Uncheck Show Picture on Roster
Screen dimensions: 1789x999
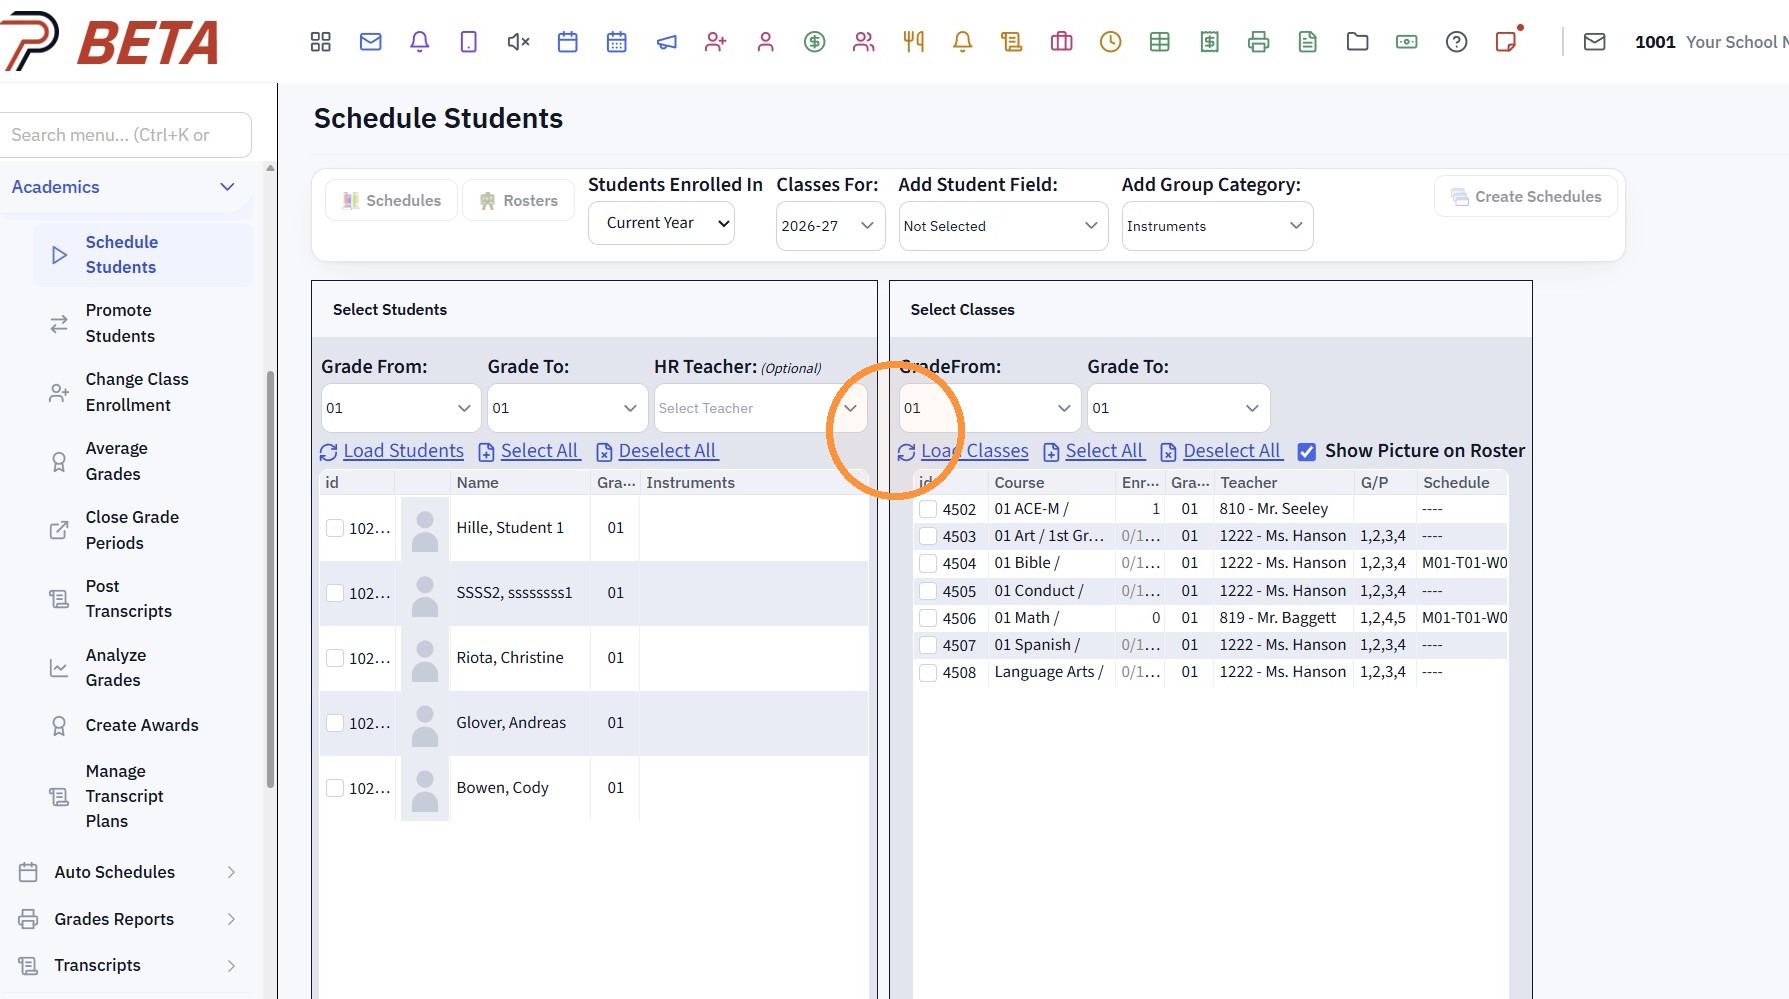(x=1306, y=452)
